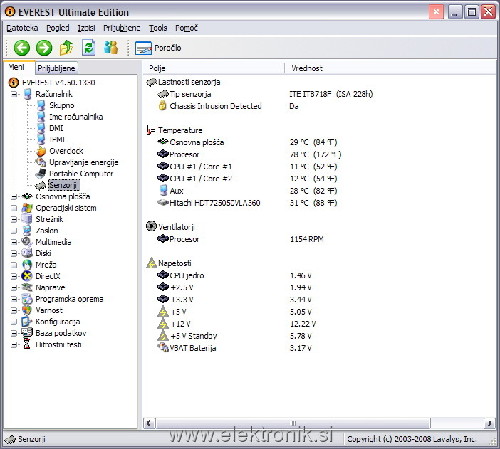Expand the Mreža tree node
500x449 pixels.
point(14,265)
